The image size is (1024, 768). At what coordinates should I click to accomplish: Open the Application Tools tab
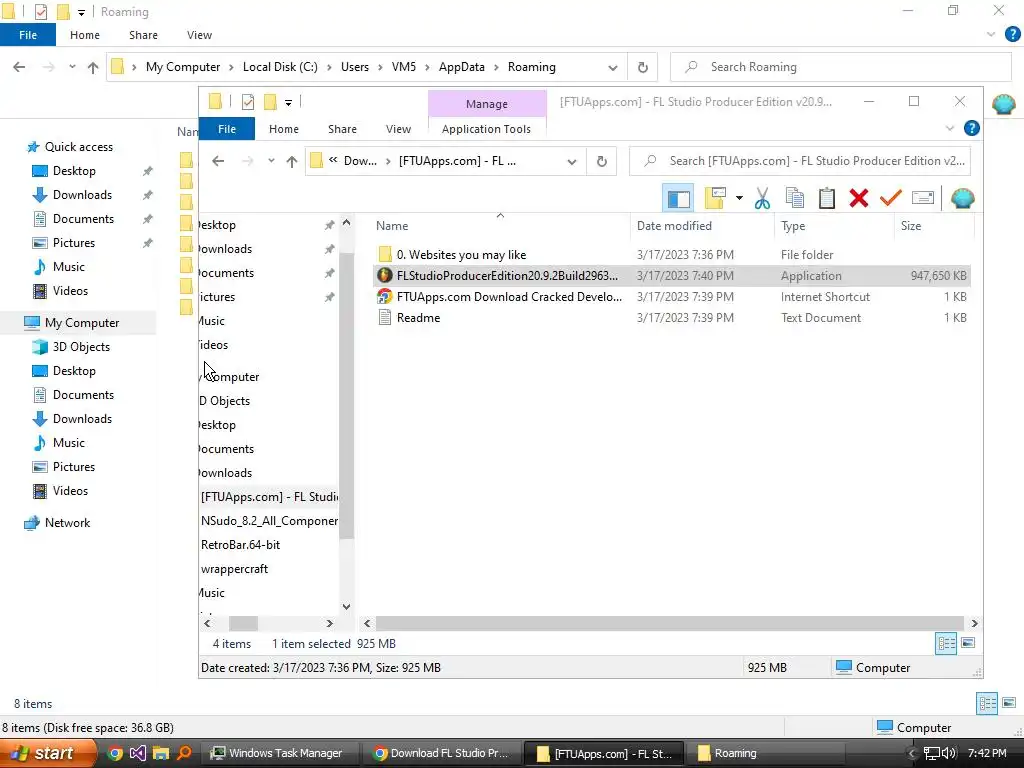click(x=486, y=129)
